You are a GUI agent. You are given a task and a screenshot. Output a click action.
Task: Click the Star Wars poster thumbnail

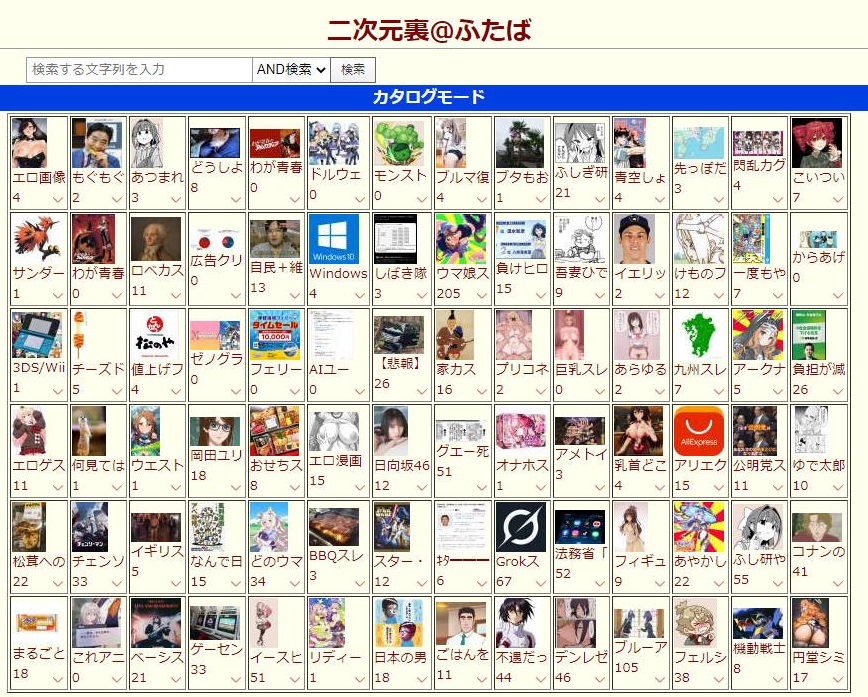(x=390, y=526)
